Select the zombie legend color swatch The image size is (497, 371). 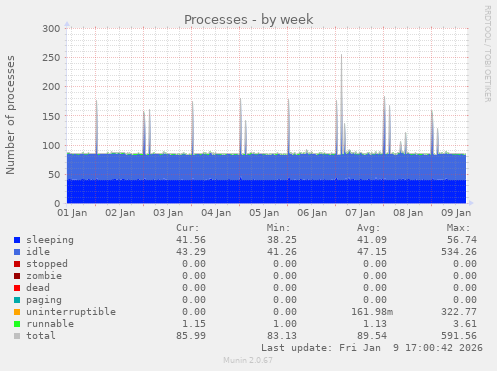click(x=17, y=276)
